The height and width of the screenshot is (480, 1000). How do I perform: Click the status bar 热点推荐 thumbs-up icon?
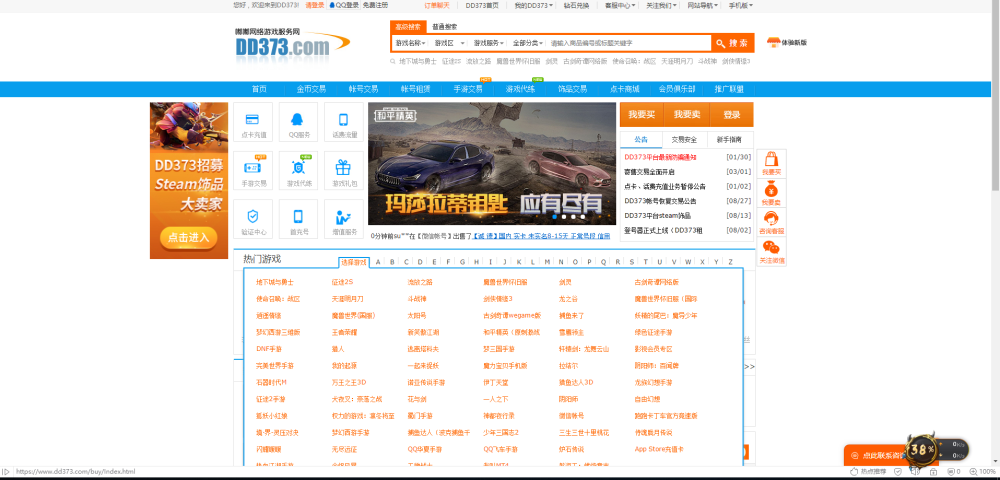(x=855, y=472)
